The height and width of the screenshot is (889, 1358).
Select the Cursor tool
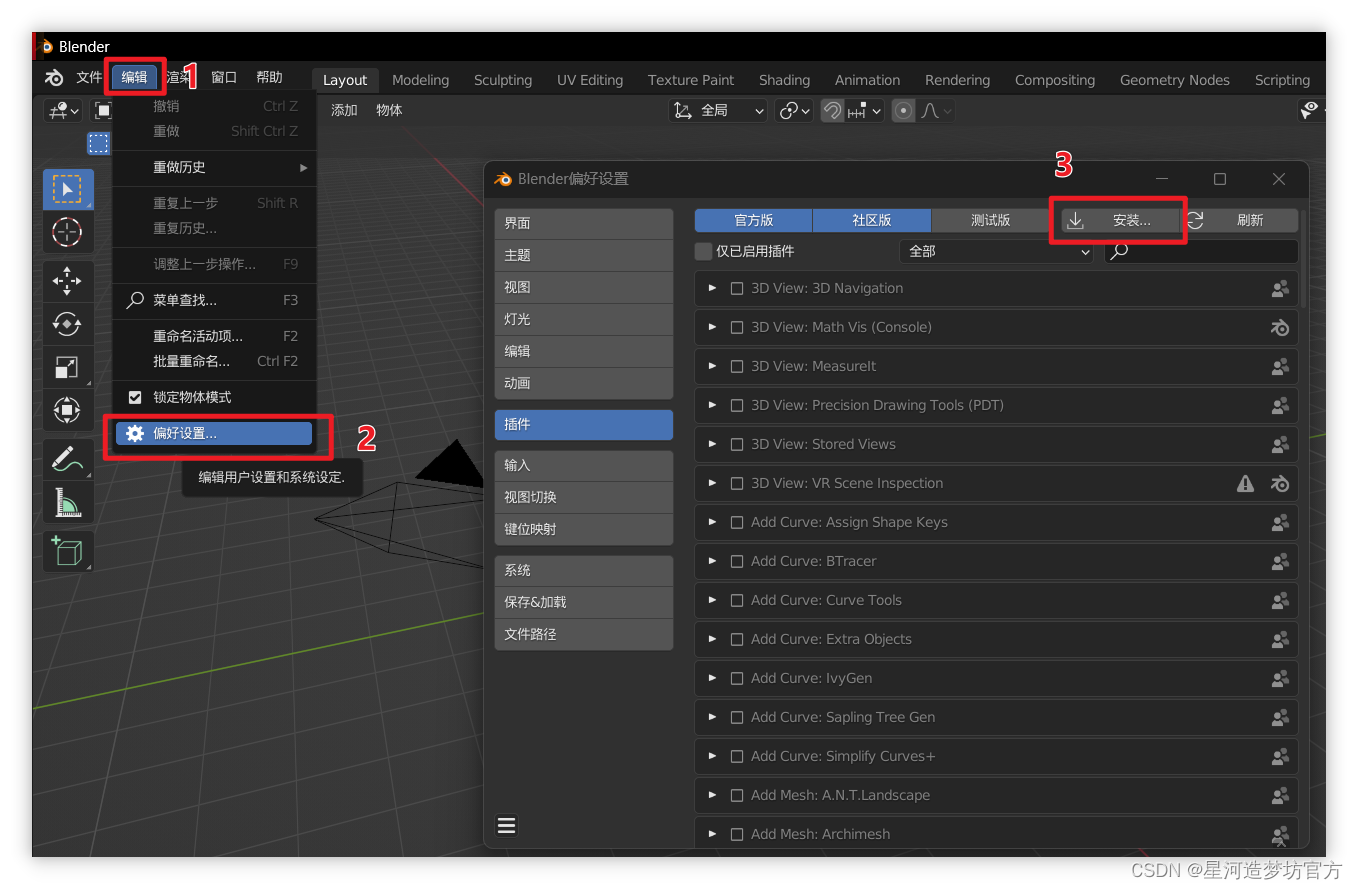tap(67, 232)
